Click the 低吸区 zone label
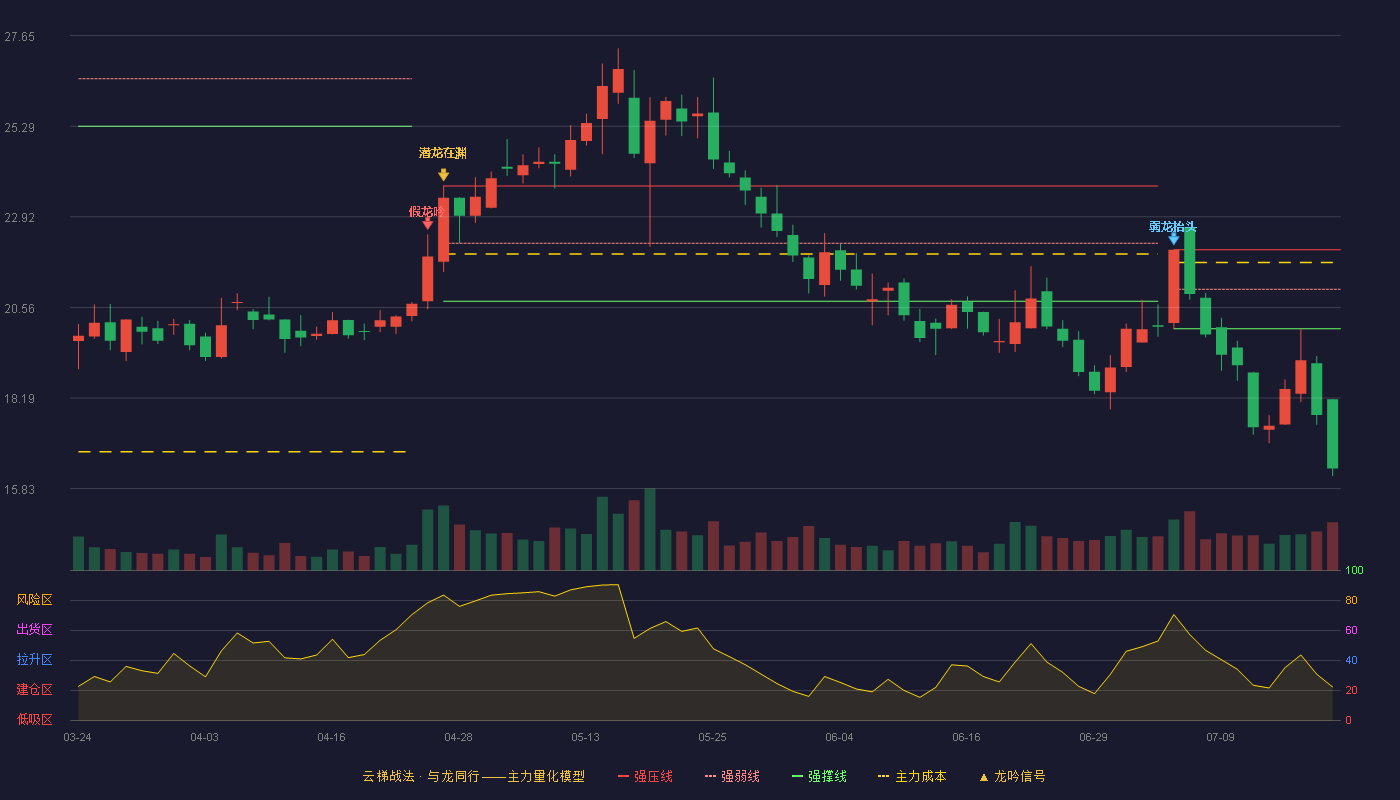The image size is (1400, 800). [x=35, y=719]
